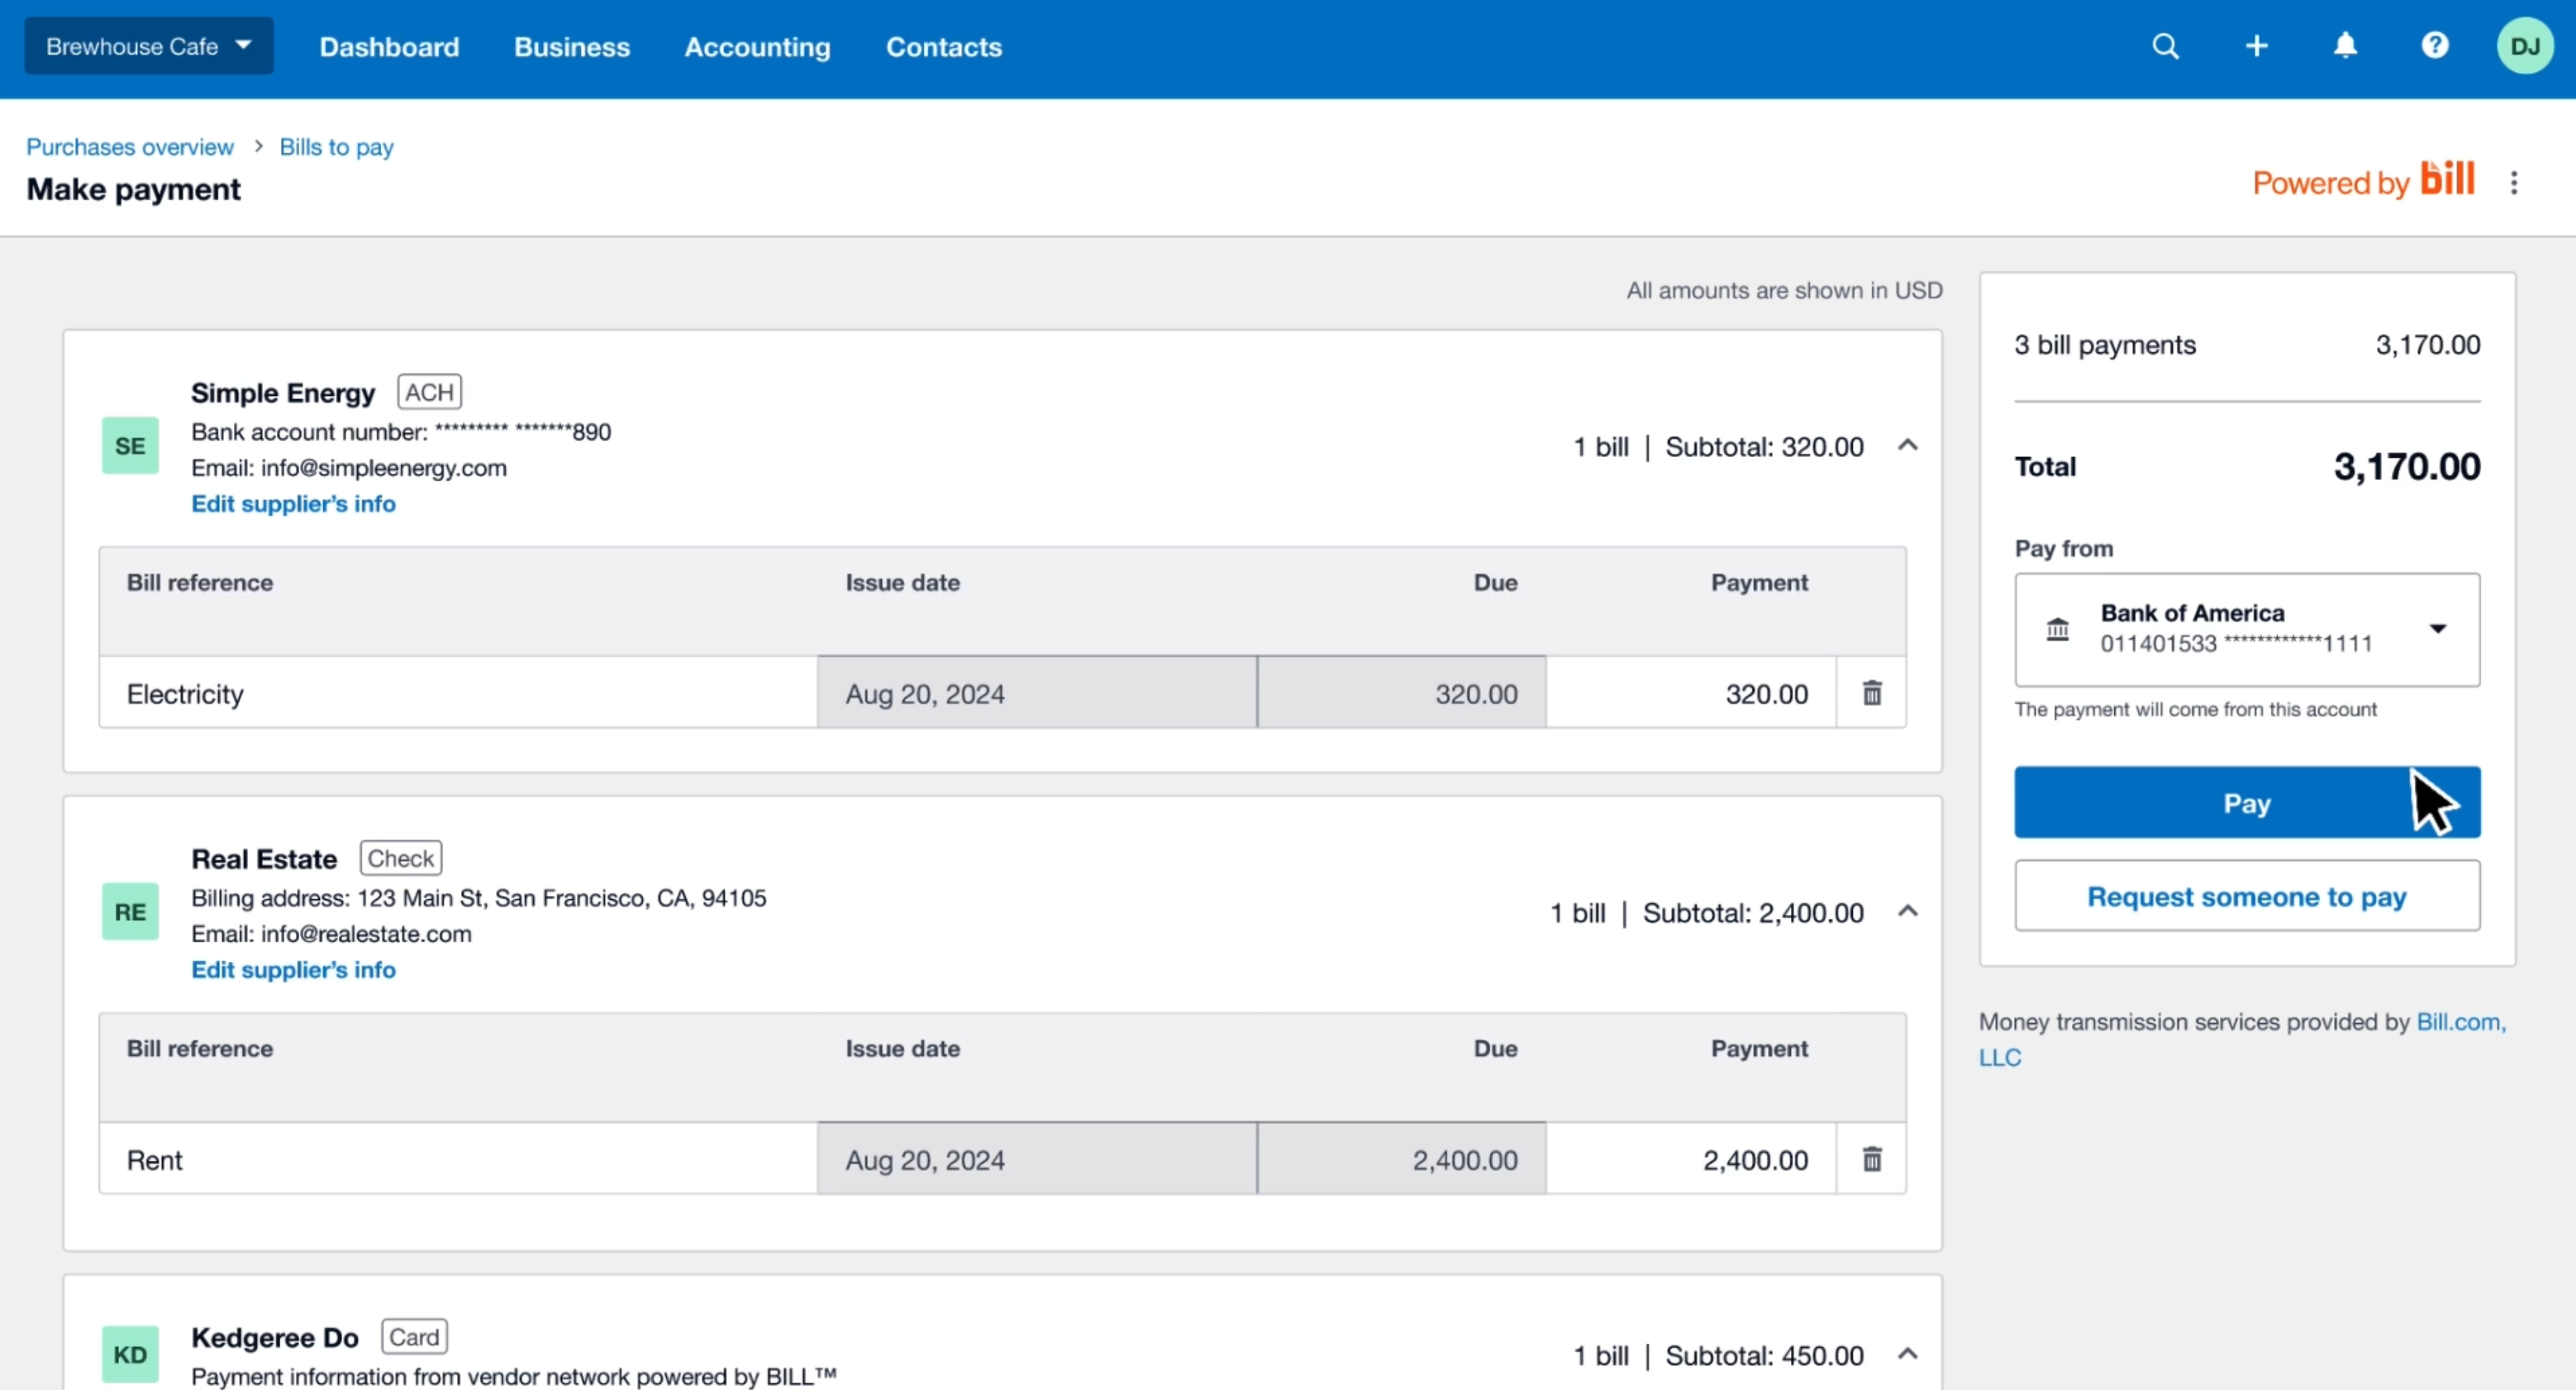
Task: Go to Purchases overview breadcrumb
Action: [x=130, y=147]
